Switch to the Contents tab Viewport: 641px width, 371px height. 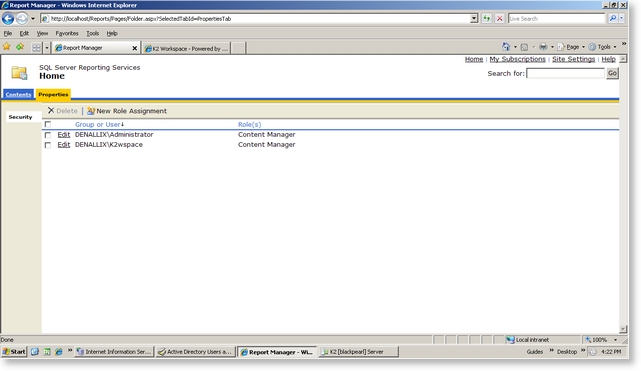point(18,94)
